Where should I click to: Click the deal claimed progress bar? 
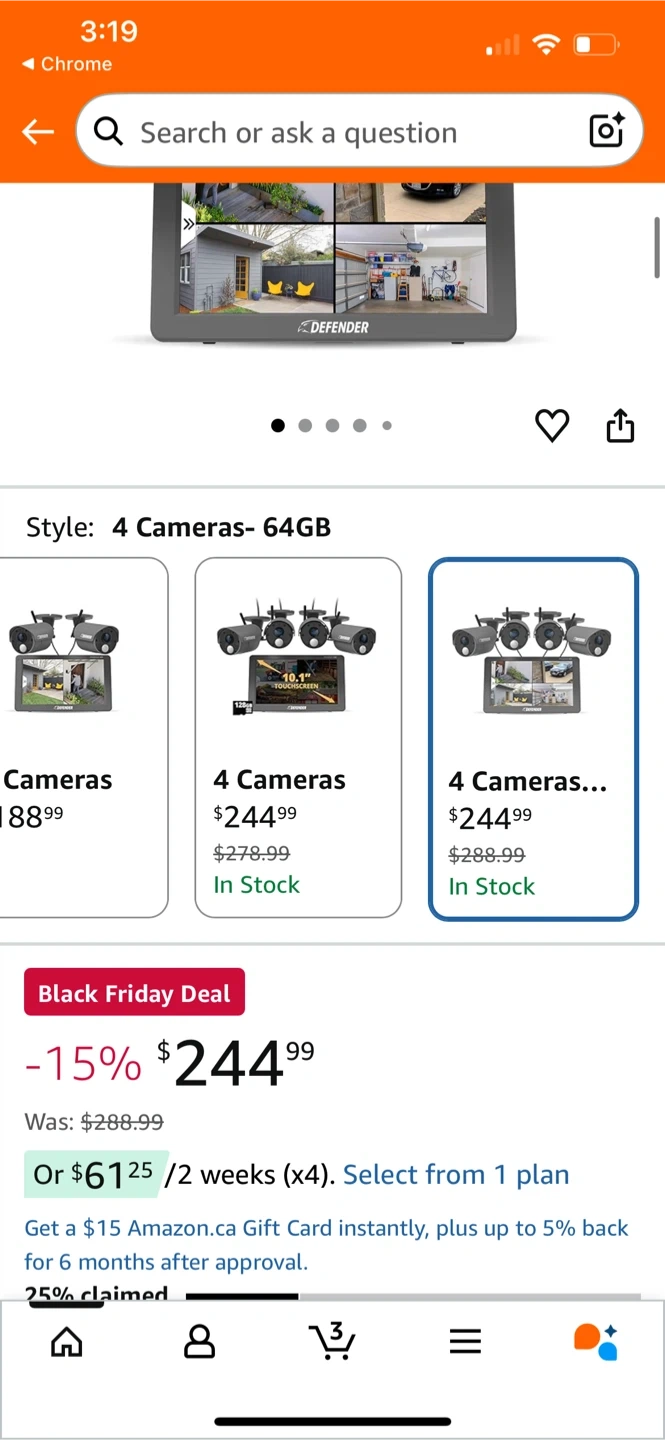point(412,1296)
